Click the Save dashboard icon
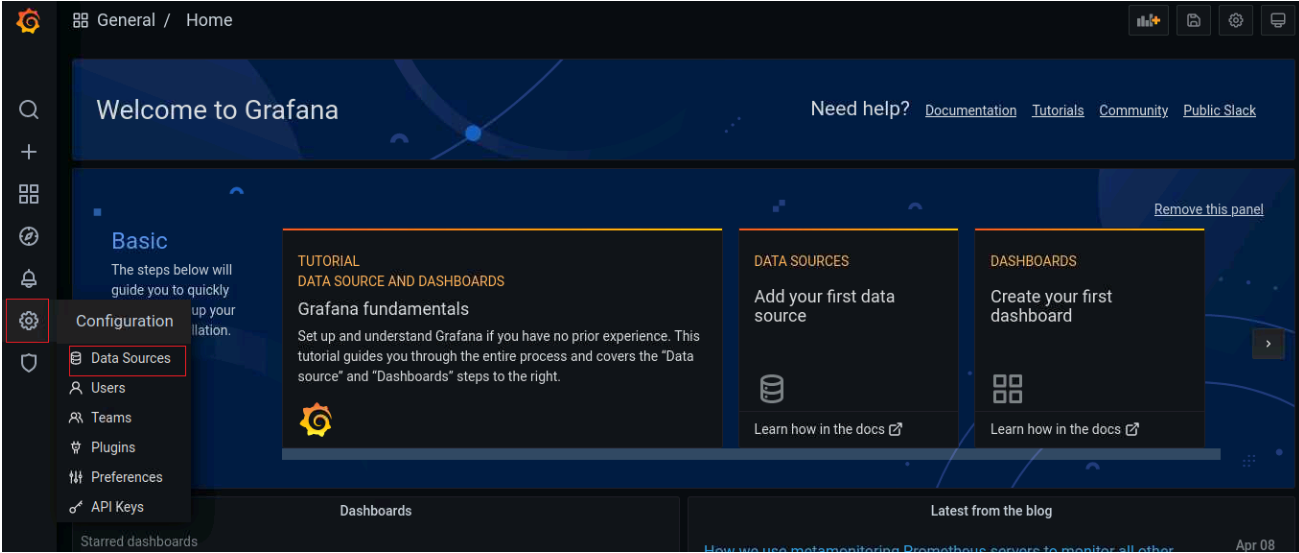The image size is (1299, 553). 1193,20
